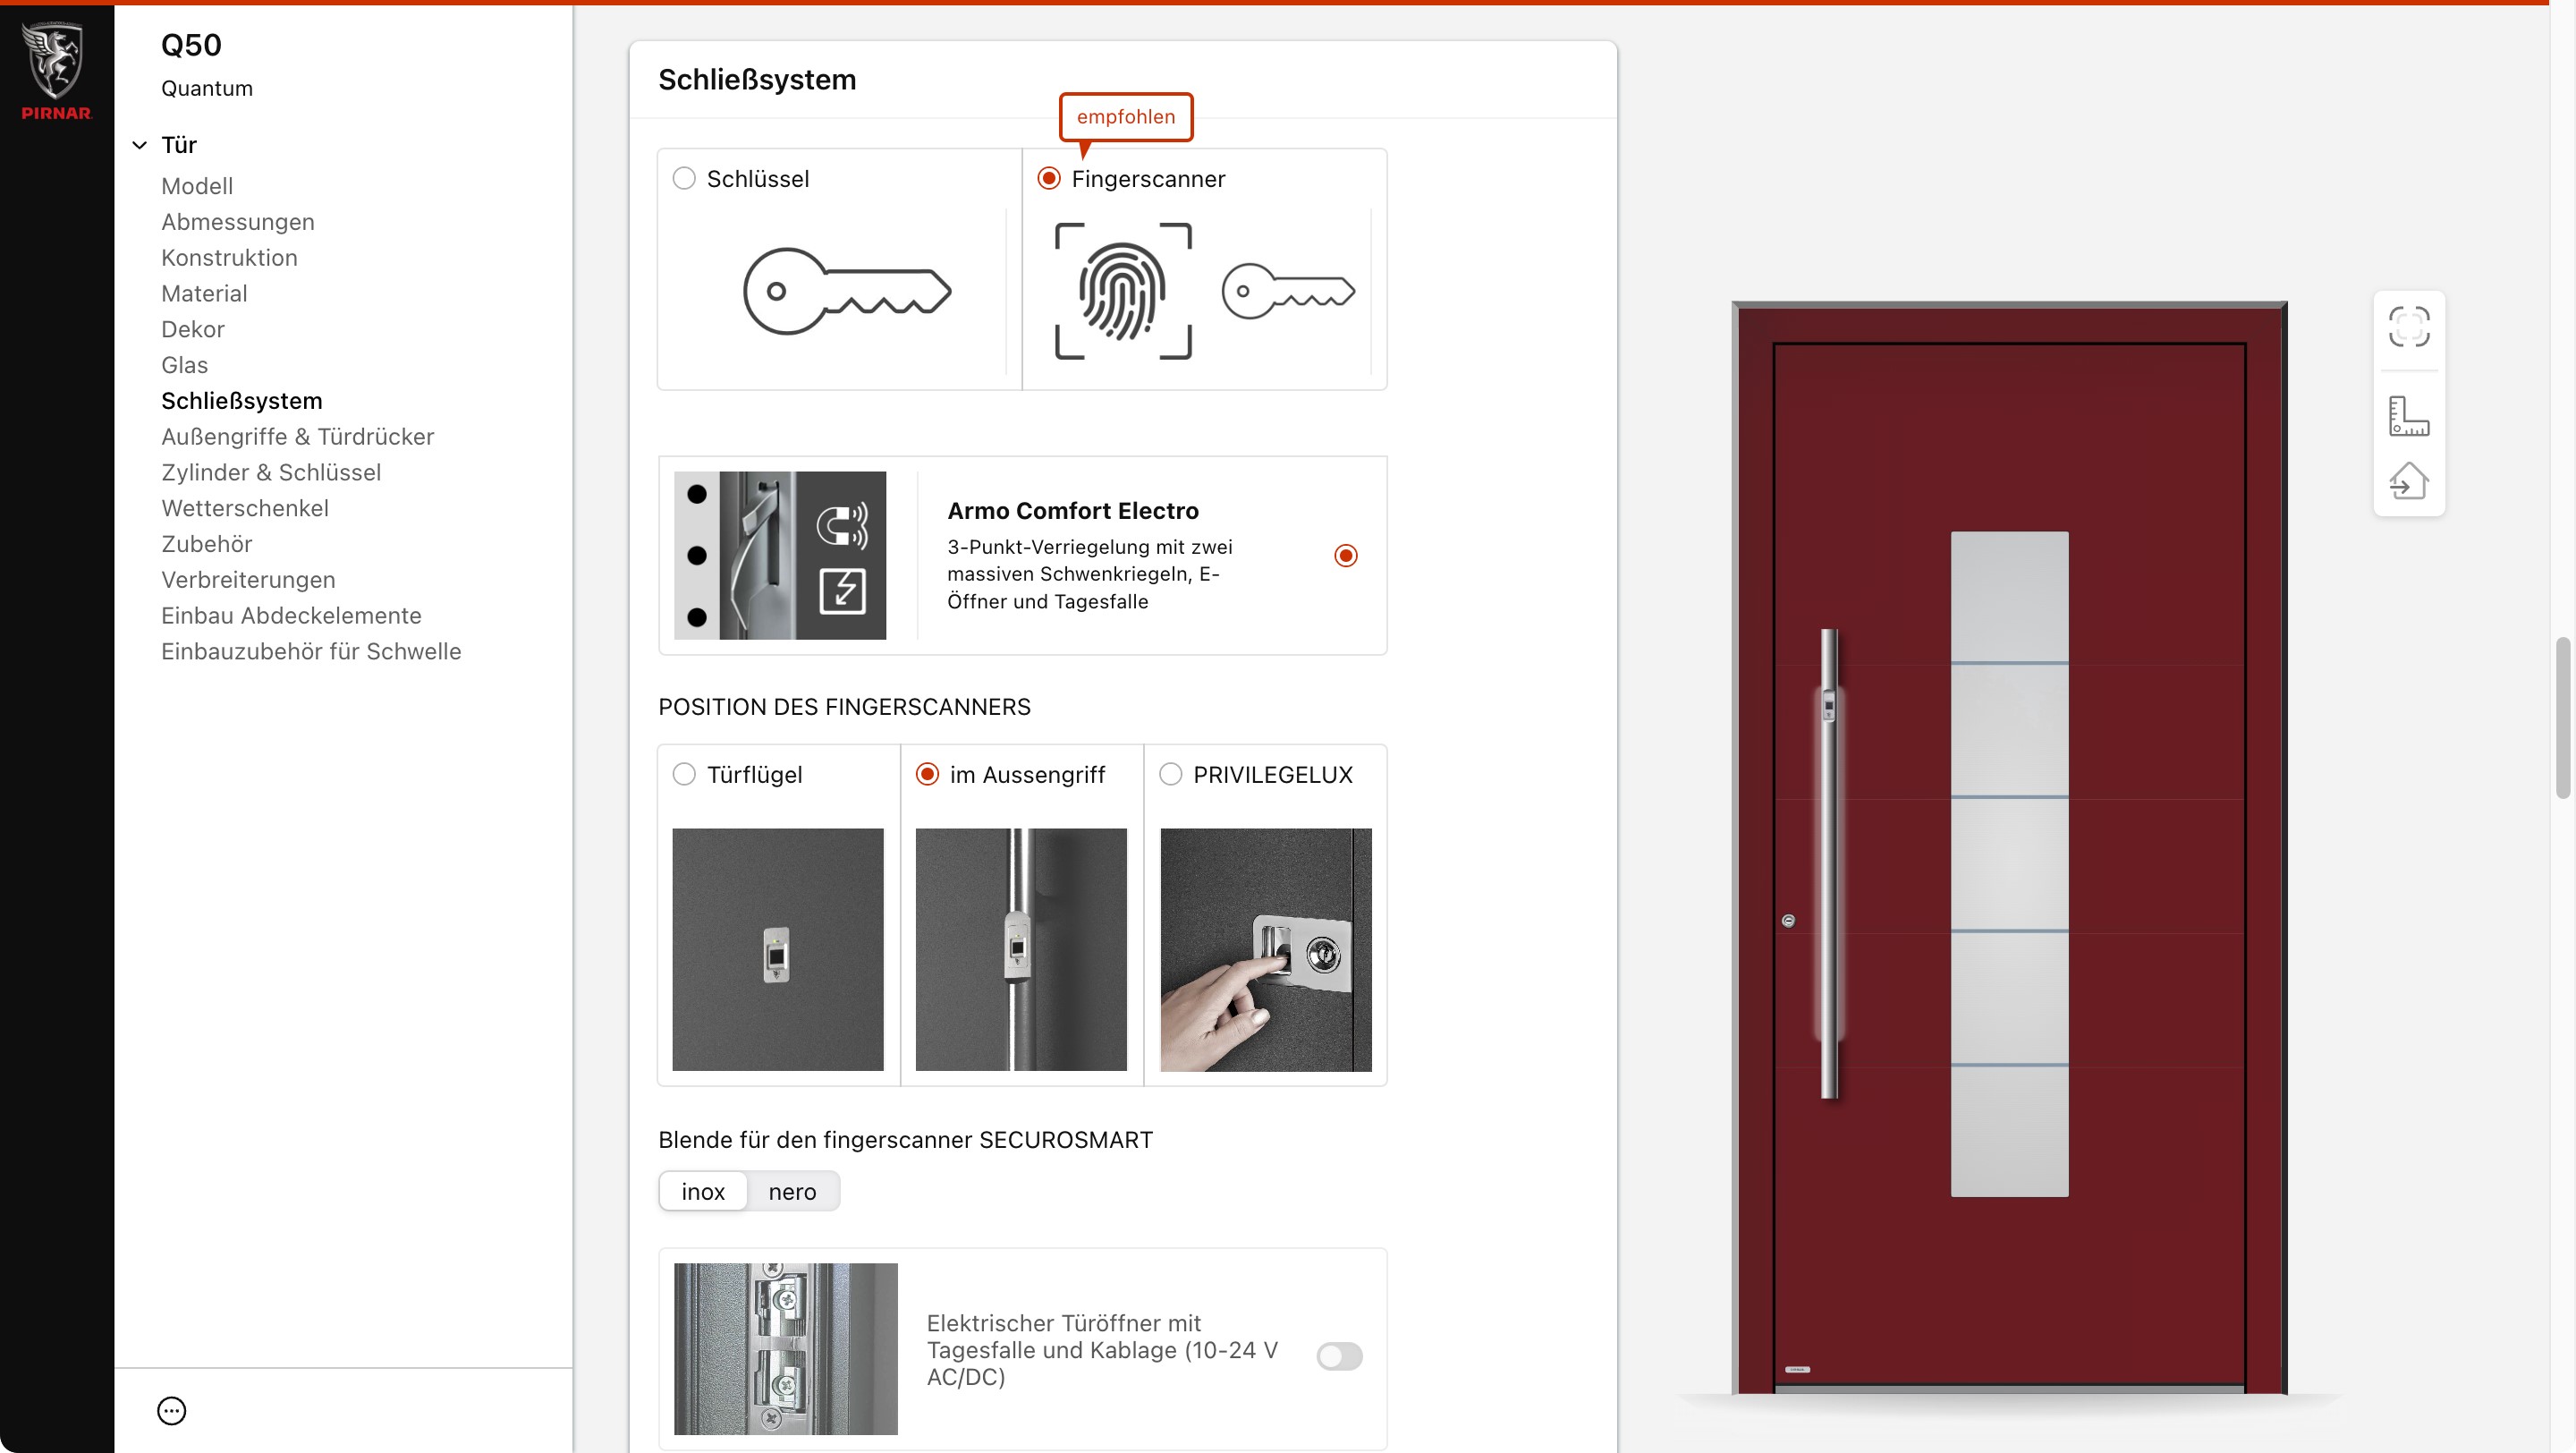This screenshot has width=2576, height=1453.
Task: Select the Schlüssel radio option
Action: [x=684, y=178]
